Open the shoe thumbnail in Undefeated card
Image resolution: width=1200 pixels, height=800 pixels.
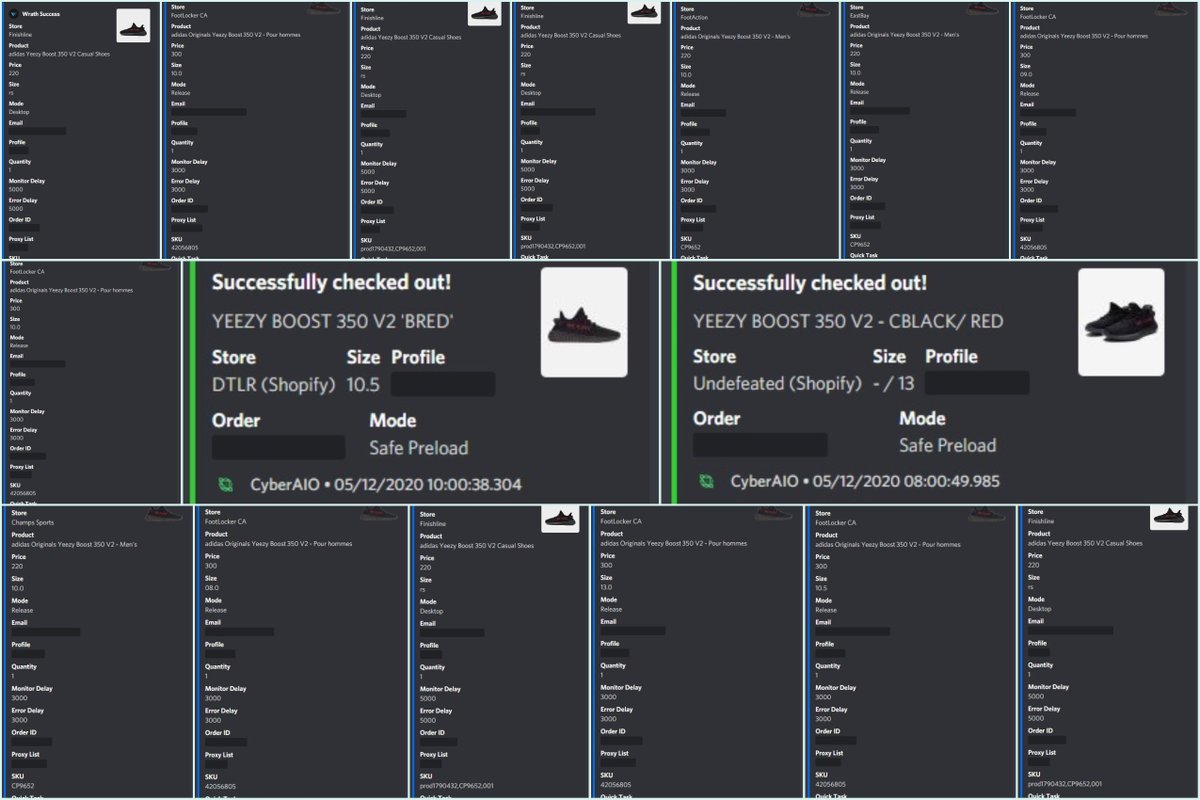1120,321
